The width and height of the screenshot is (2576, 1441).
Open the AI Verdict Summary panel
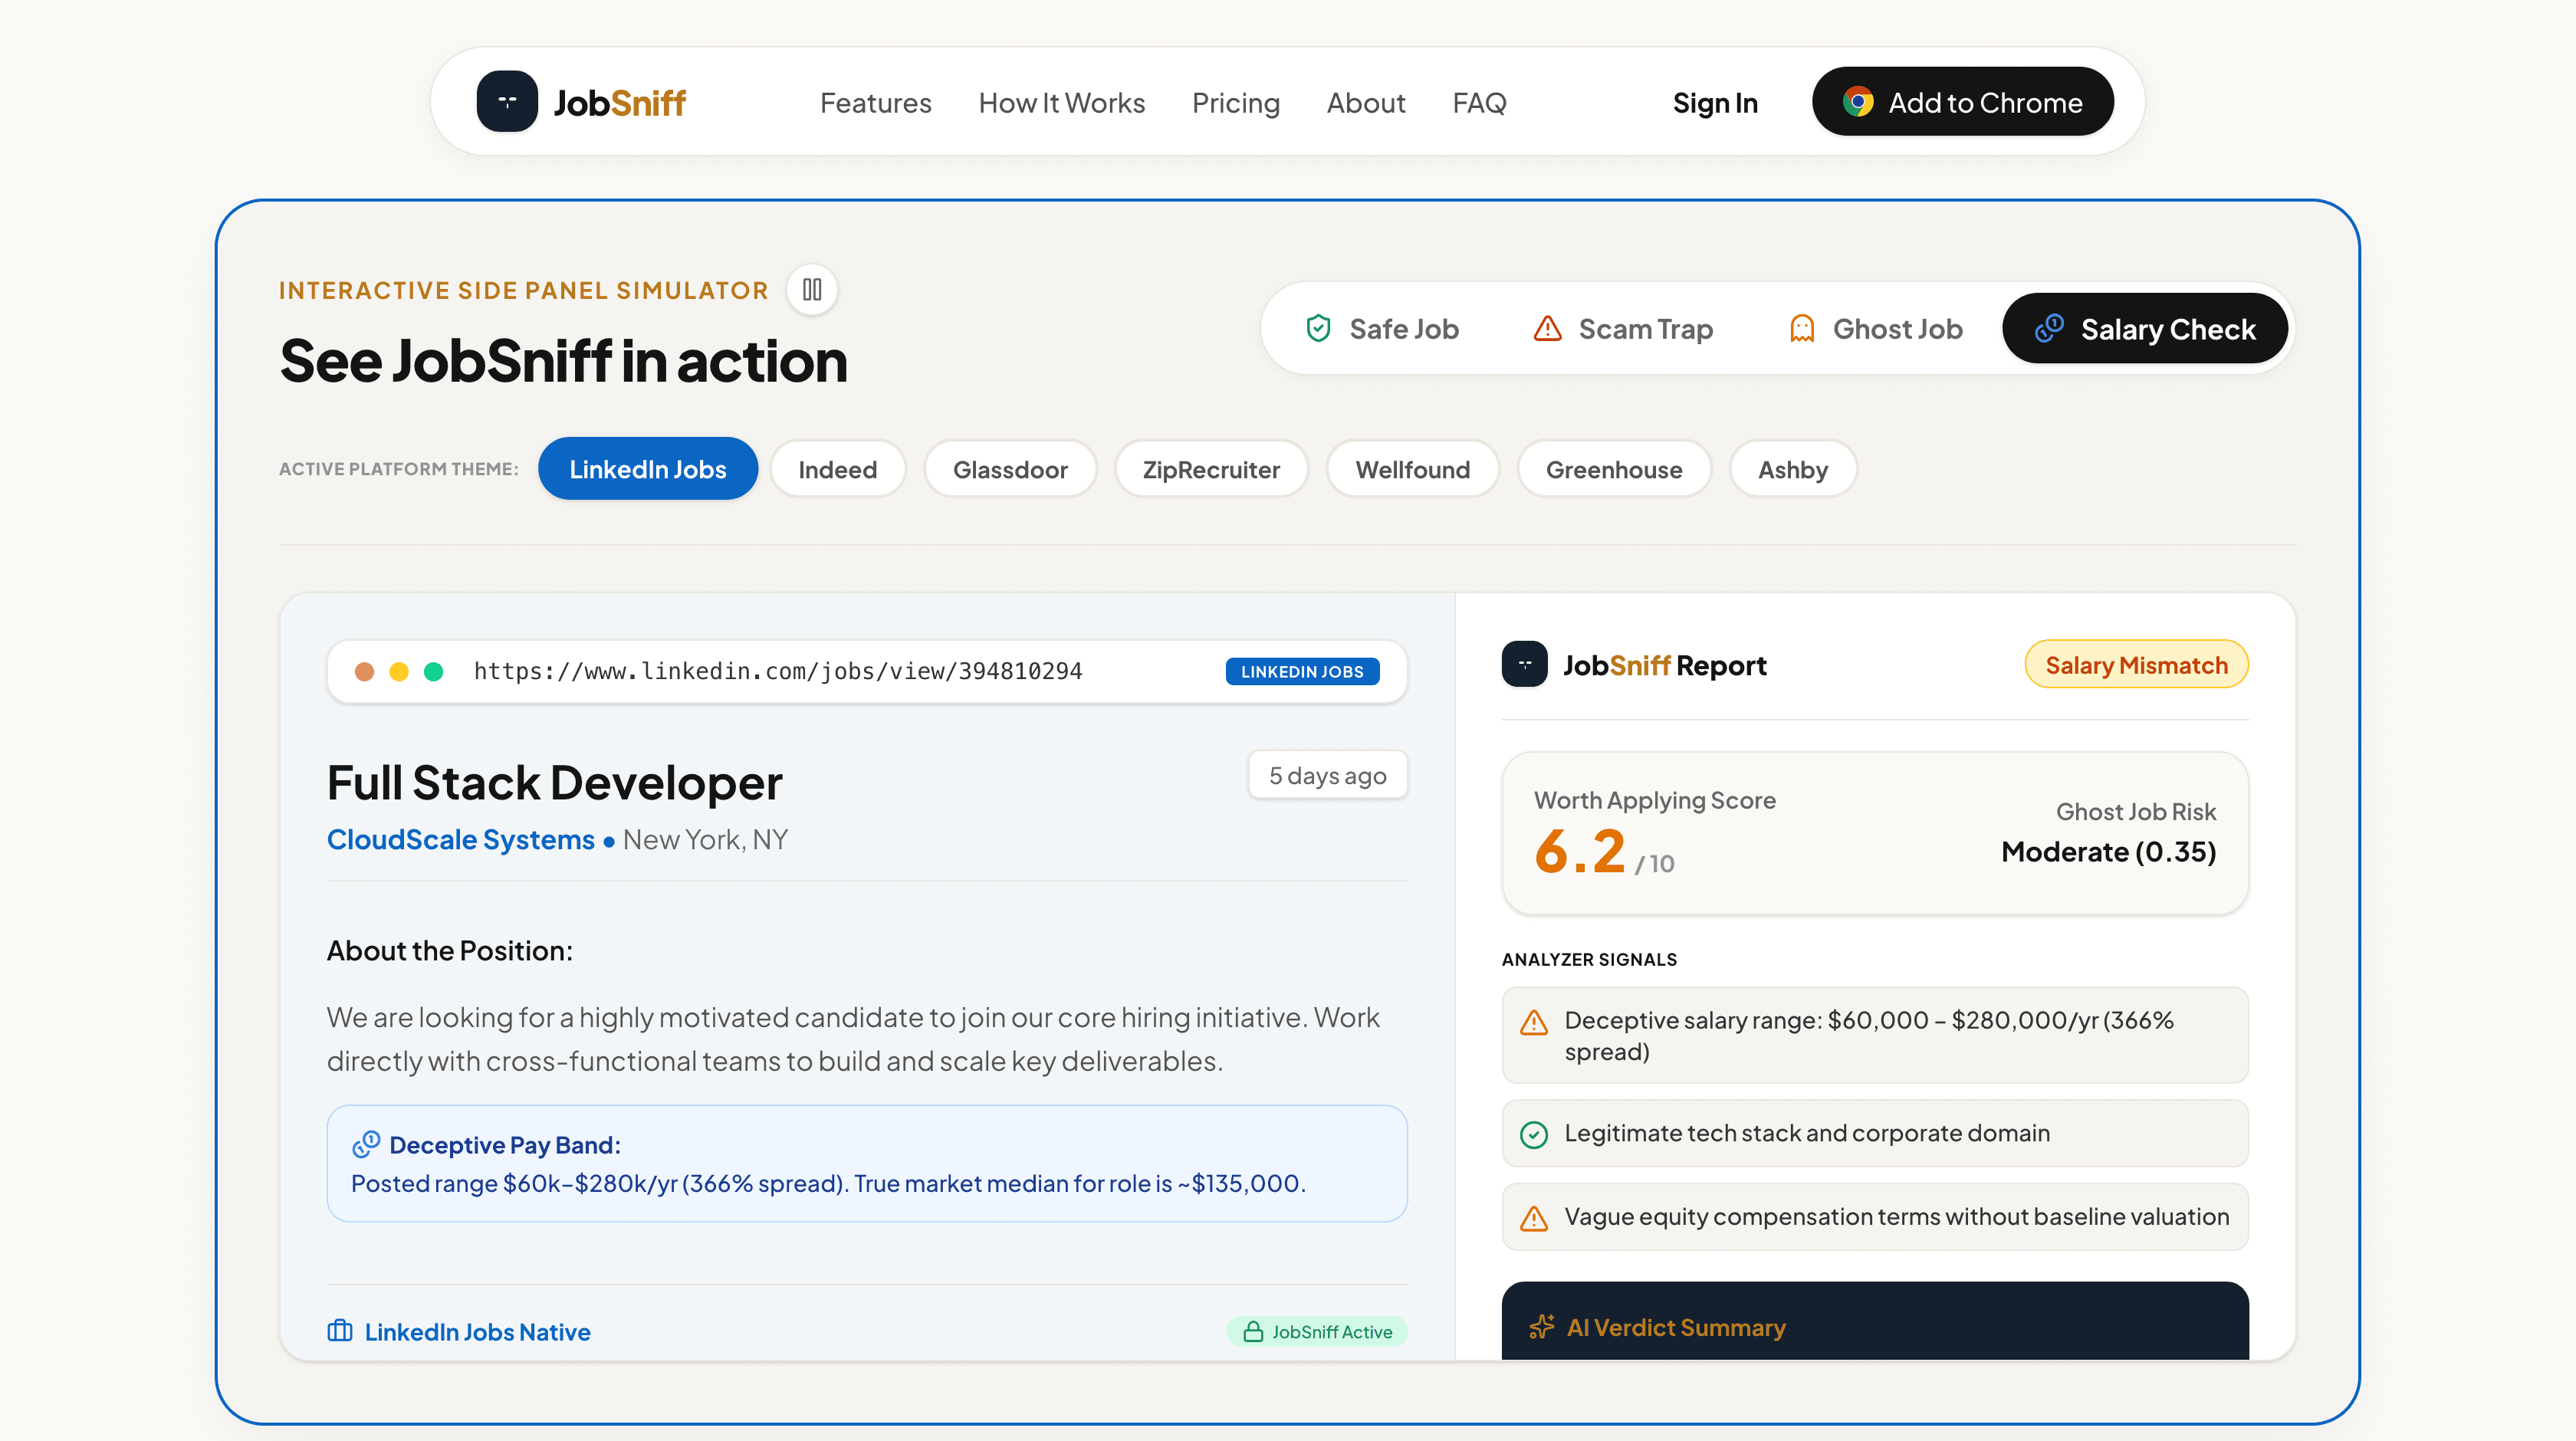pos(1875,1321)
